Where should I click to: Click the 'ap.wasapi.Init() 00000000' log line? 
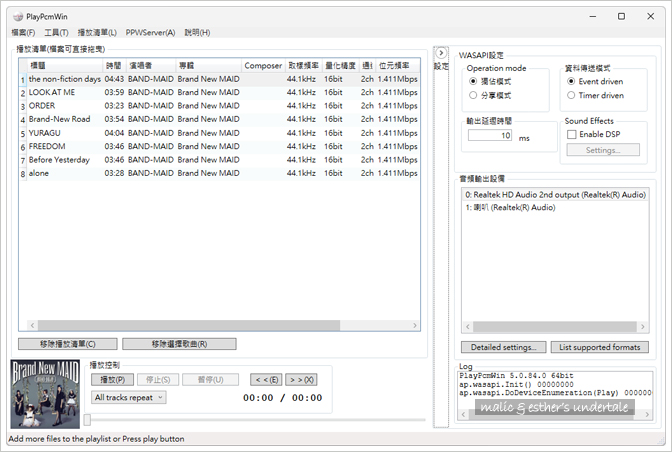516,384
